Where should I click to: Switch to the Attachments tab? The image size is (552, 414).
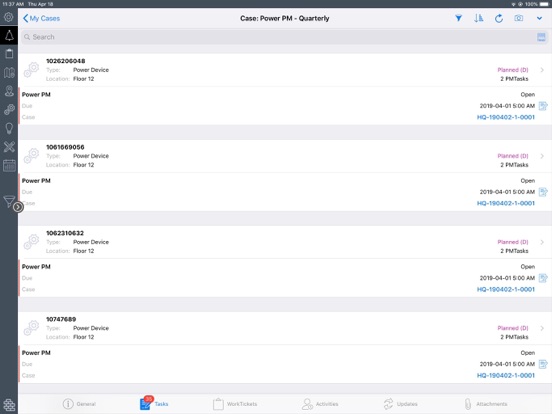click(x=485, y=404)
